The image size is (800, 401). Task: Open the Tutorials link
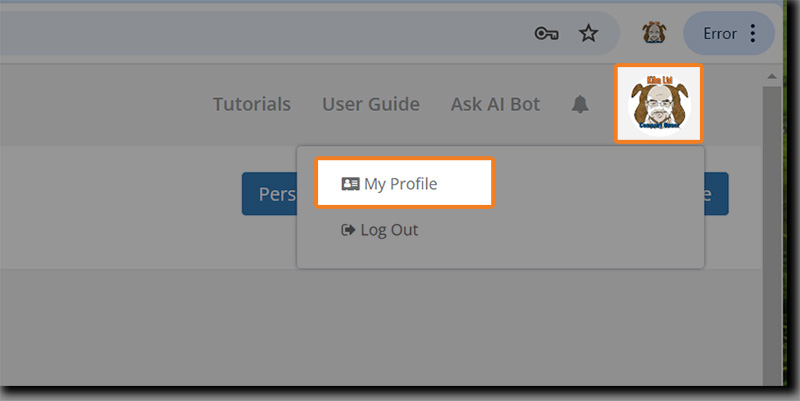pos(252,104)
